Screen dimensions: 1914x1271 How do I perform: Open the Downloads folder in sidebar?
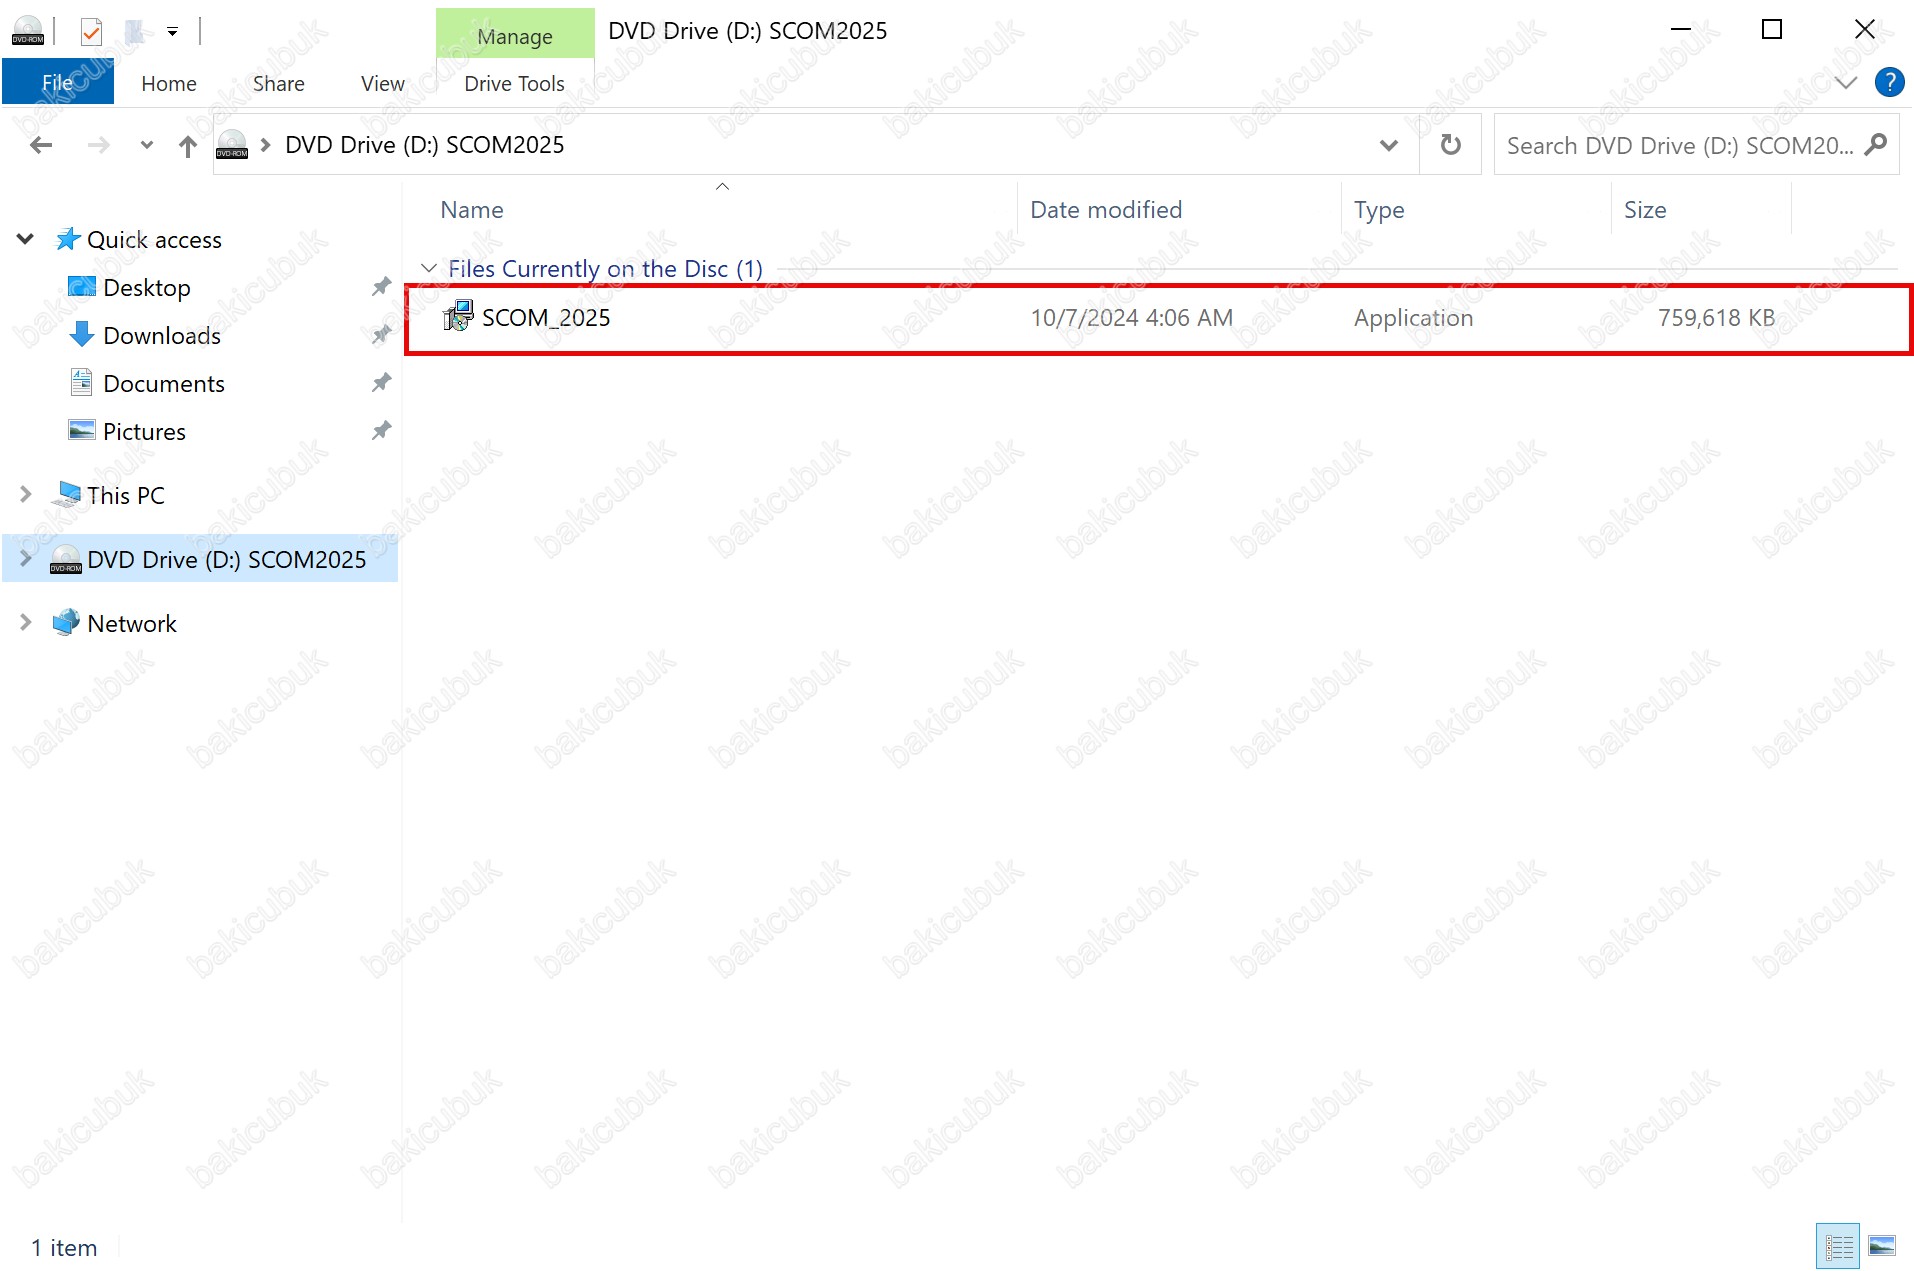[161, 336]
